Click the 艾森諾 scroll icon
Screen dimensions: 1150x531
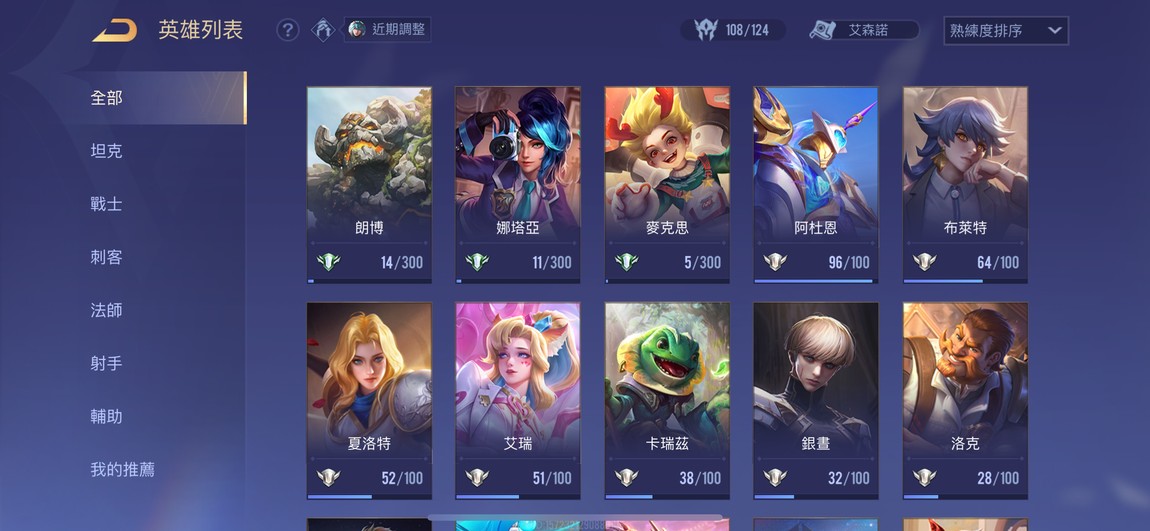pyautogui.click(x=823, y=30)
